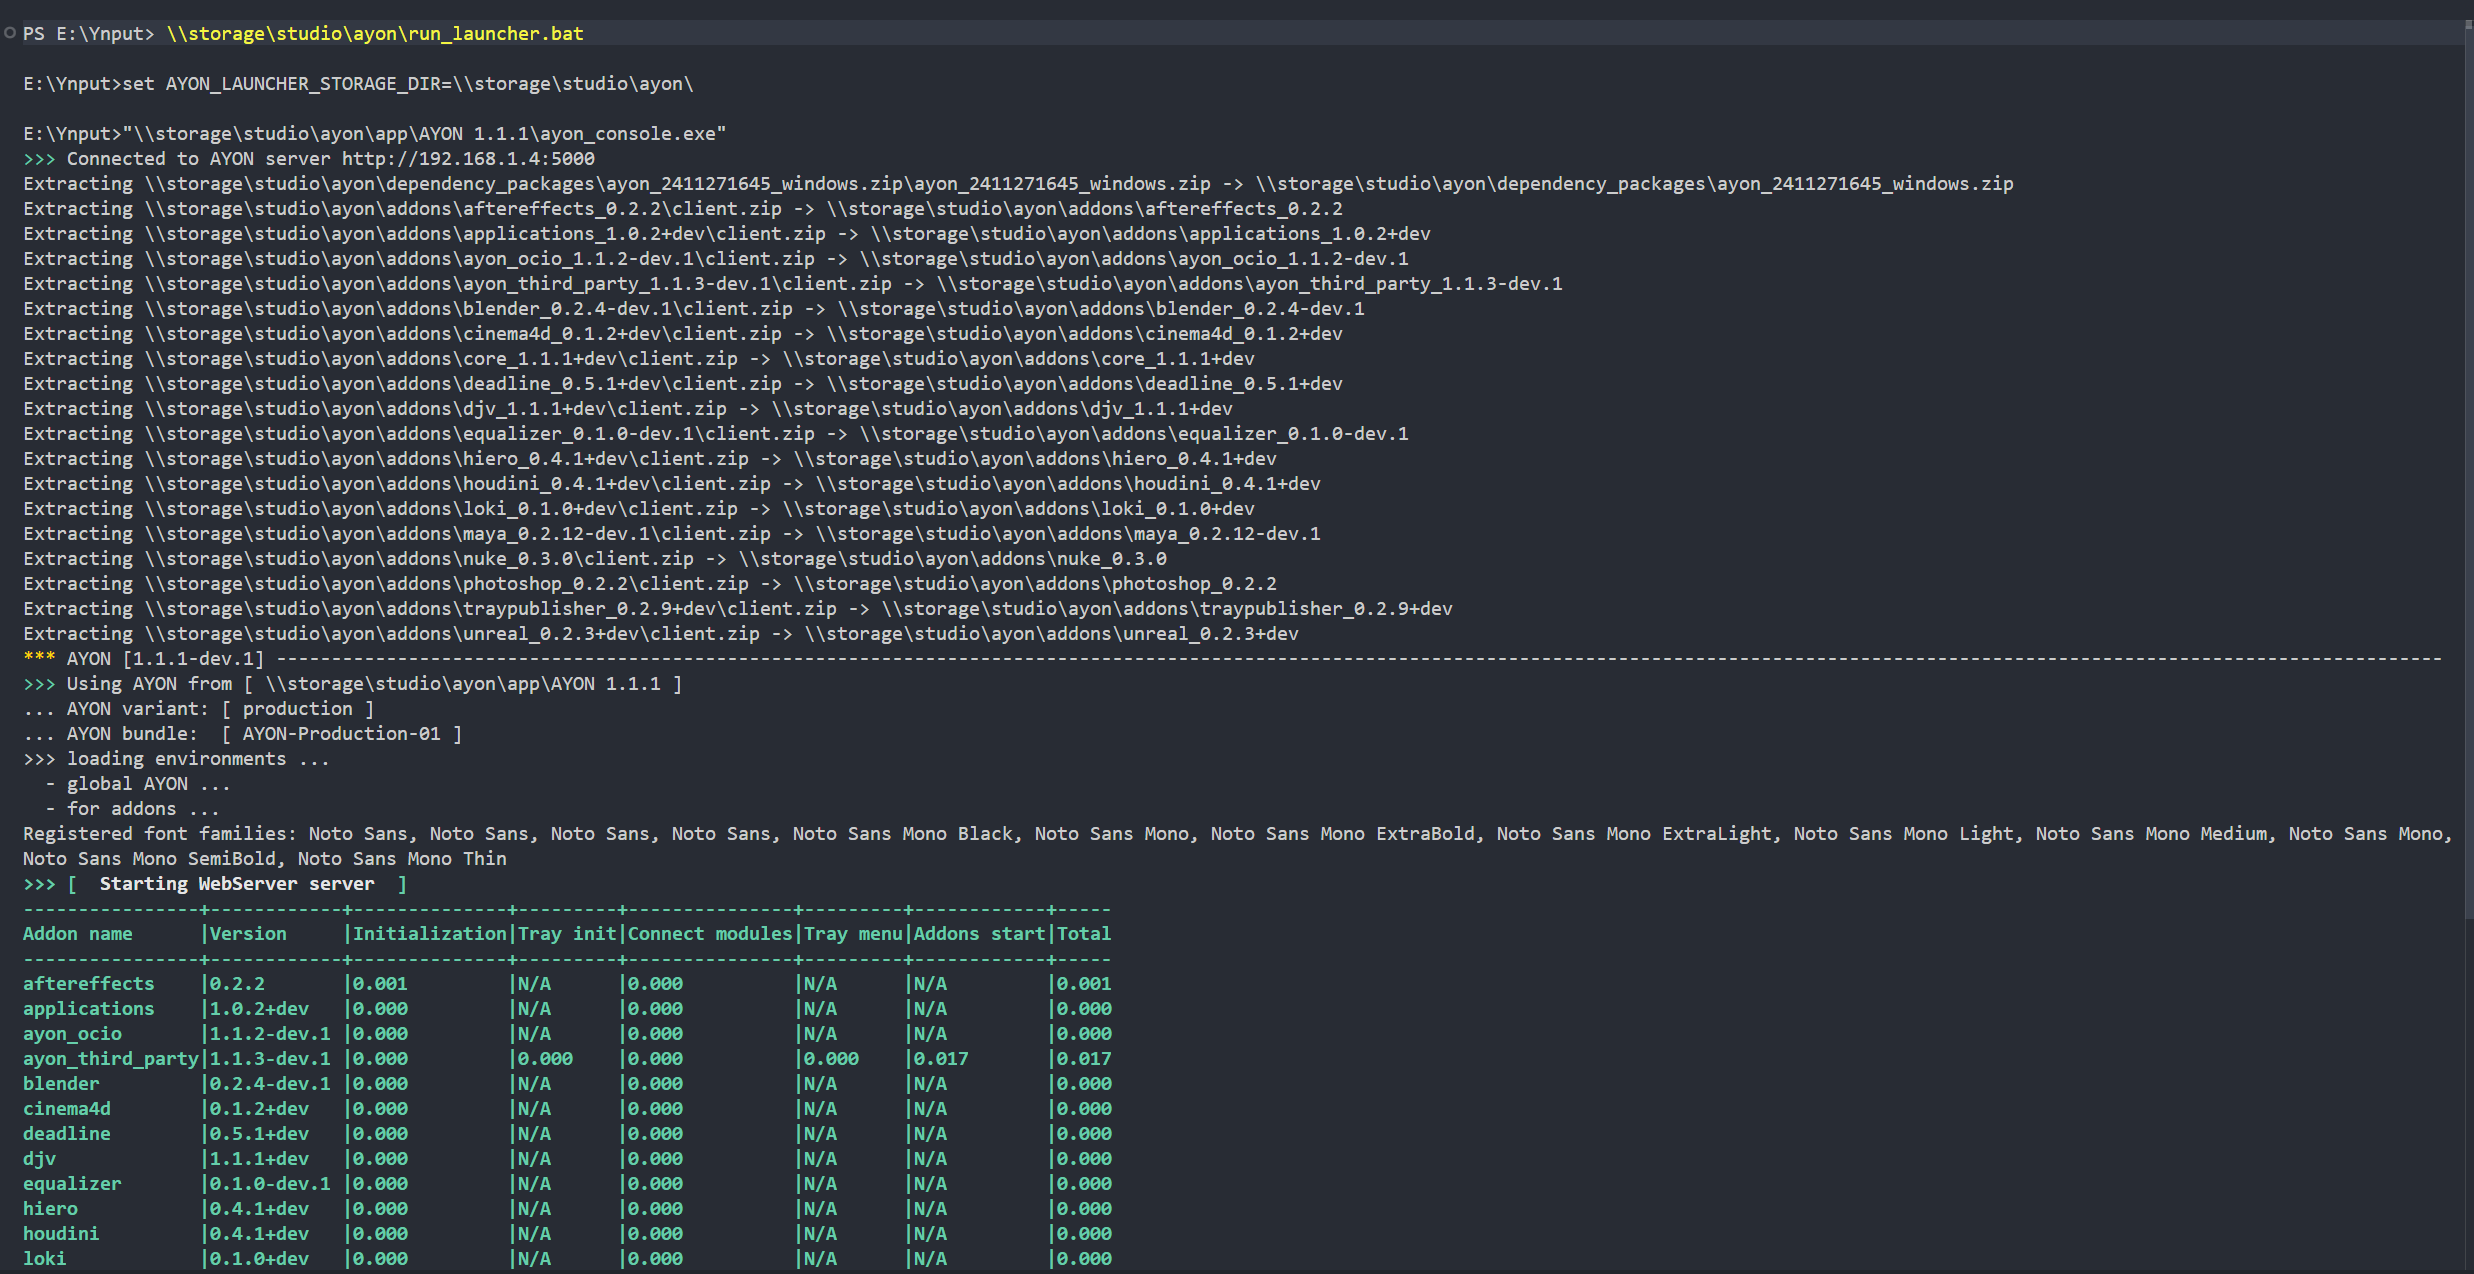This screenshot has height=1274, width=2474.
Task: Click the houdini_0.4.1+dev\client.zip path
Action: point(457,483)
